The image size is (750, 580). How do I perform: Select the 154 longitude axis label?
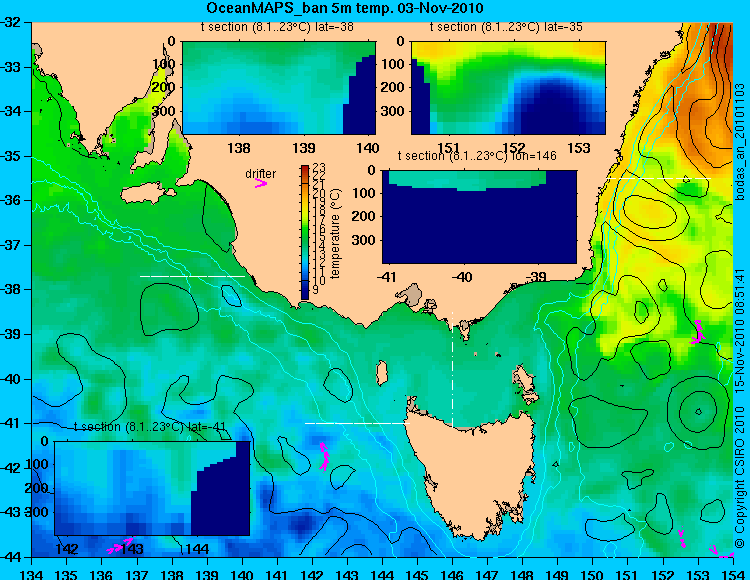[x=733, y=574]
